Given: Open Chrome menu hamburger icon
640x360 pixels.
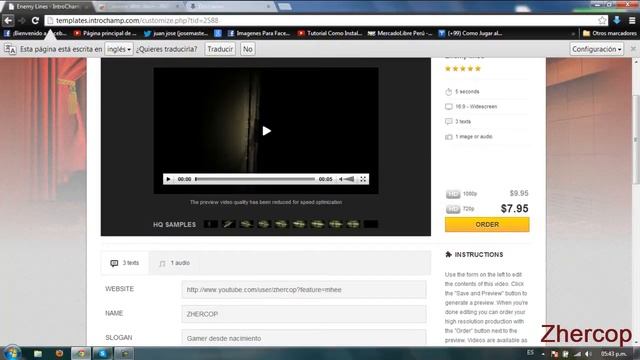Looking at the screenshot, I should point(632,20).
